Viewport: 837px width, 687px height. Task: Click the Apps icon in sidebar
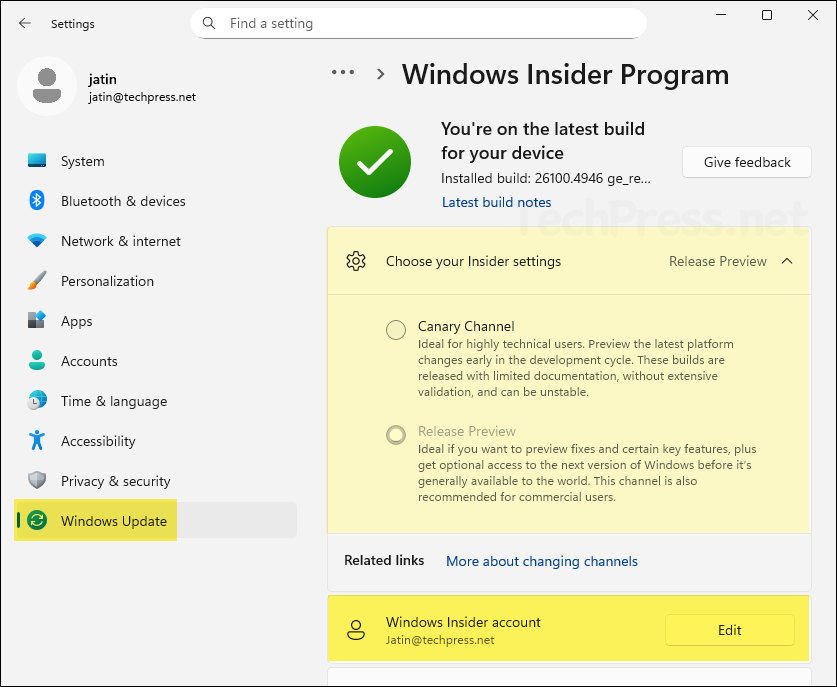pos(37,320)
